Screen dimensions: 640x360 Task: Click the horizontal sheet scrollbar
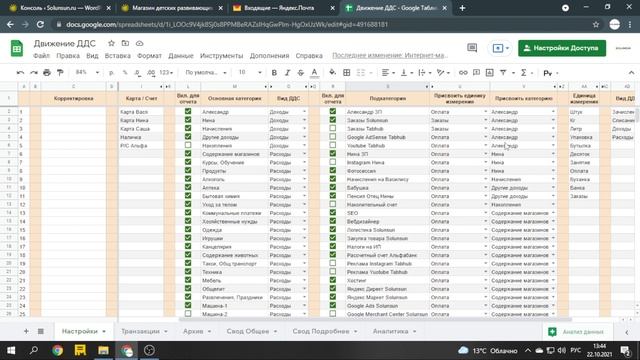[x=376, y=320]
